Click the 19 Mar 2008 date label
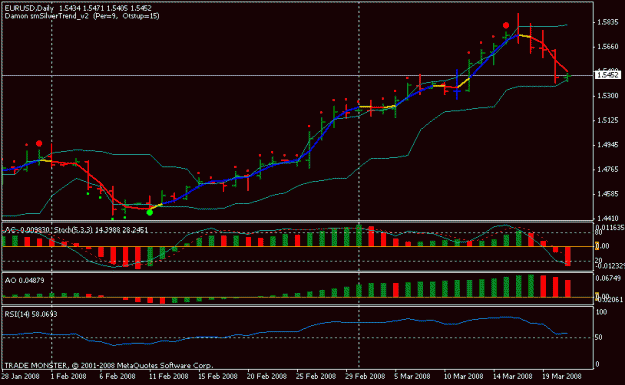625x385 pixels. pos(561,376)
